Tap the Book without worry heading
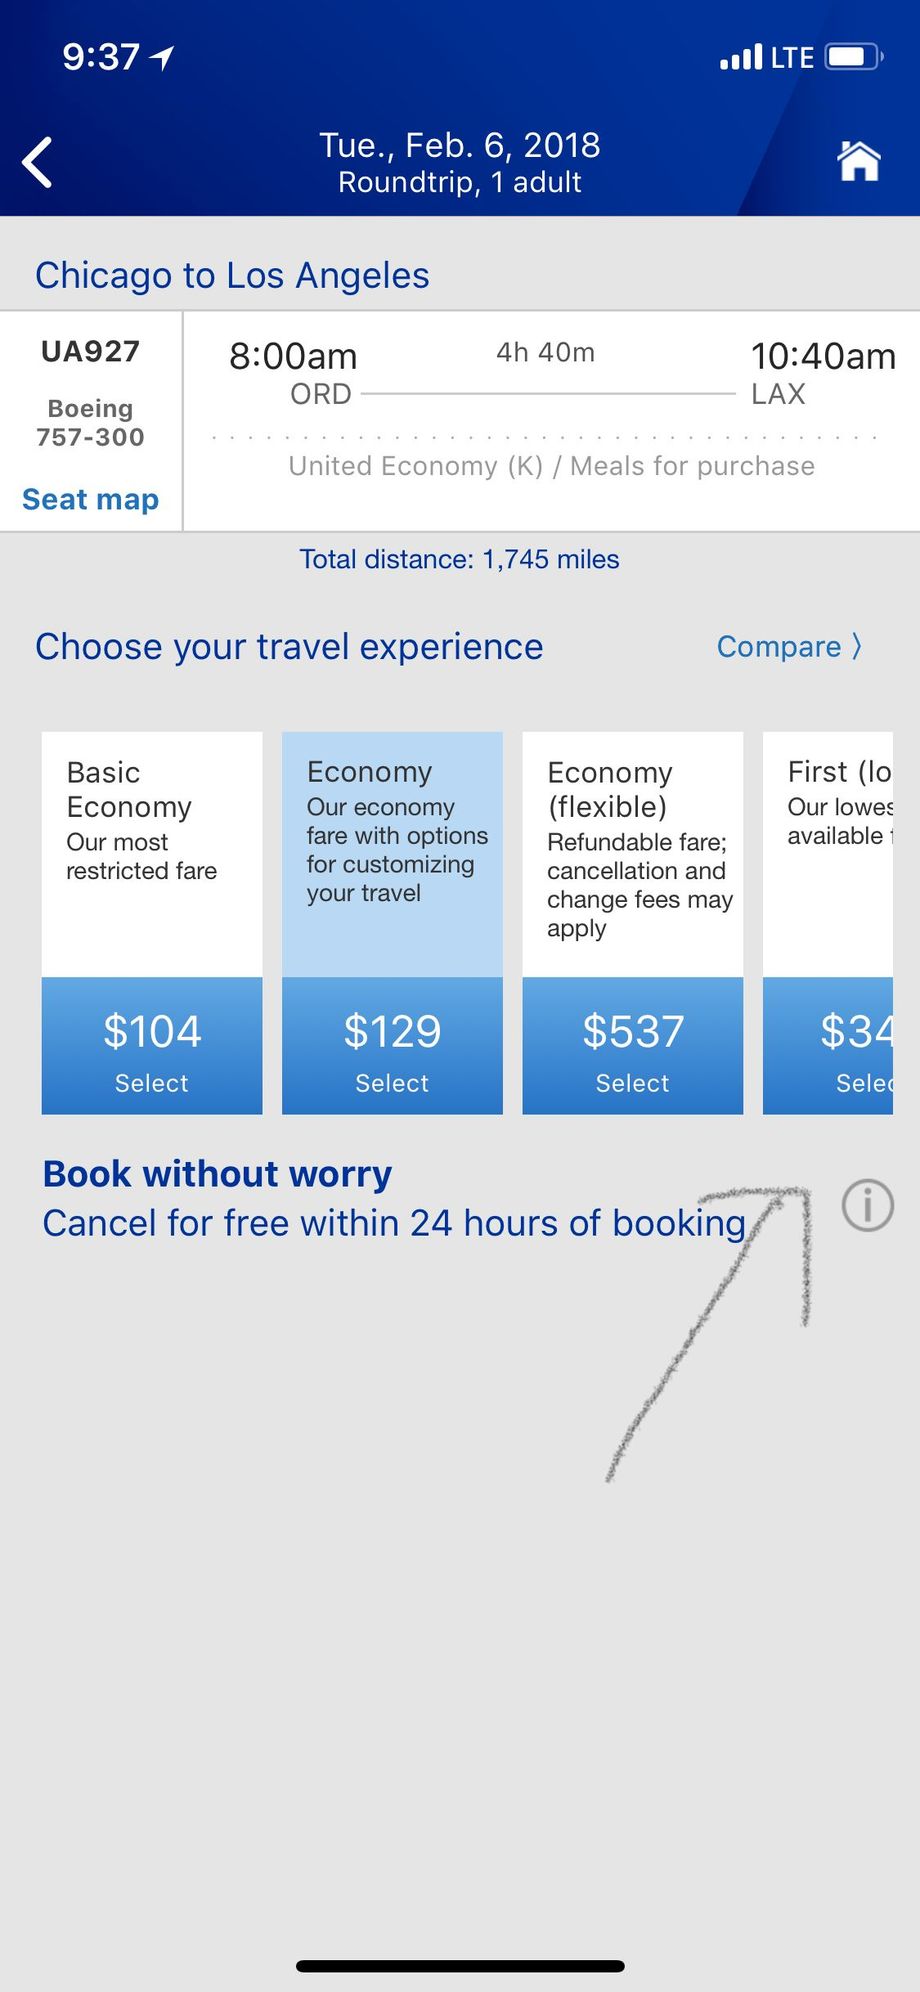This screenshot has width=920, height=1992. pos(217,1174)
